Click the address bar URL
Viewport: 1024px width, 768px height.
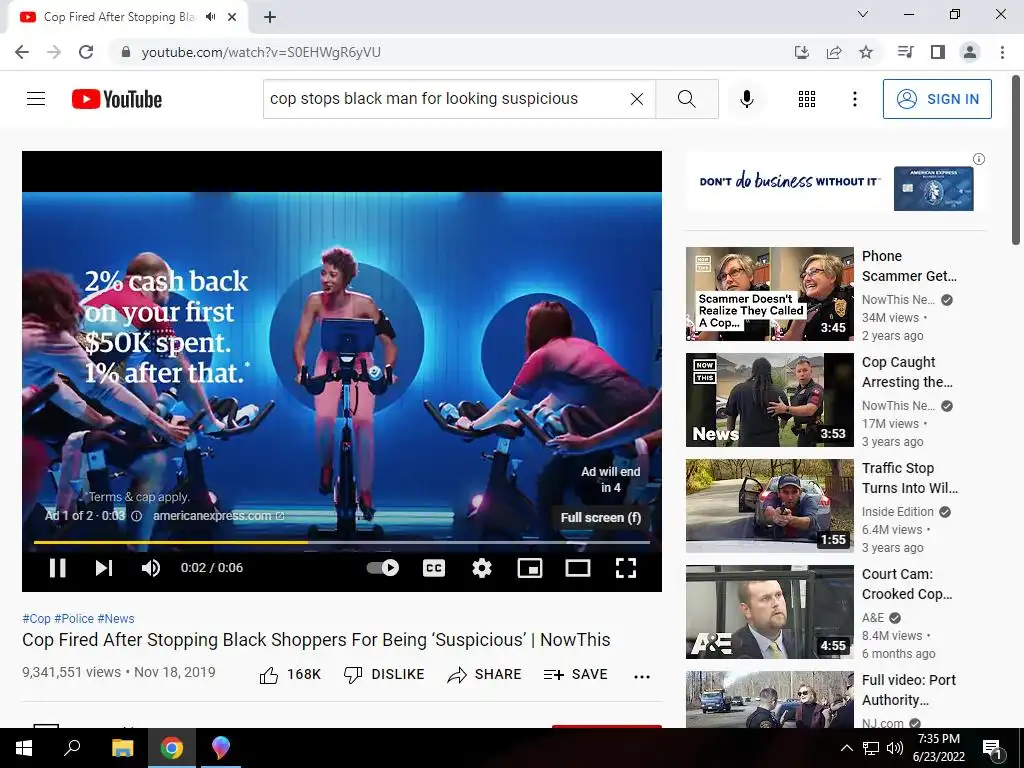click(261, 52)
